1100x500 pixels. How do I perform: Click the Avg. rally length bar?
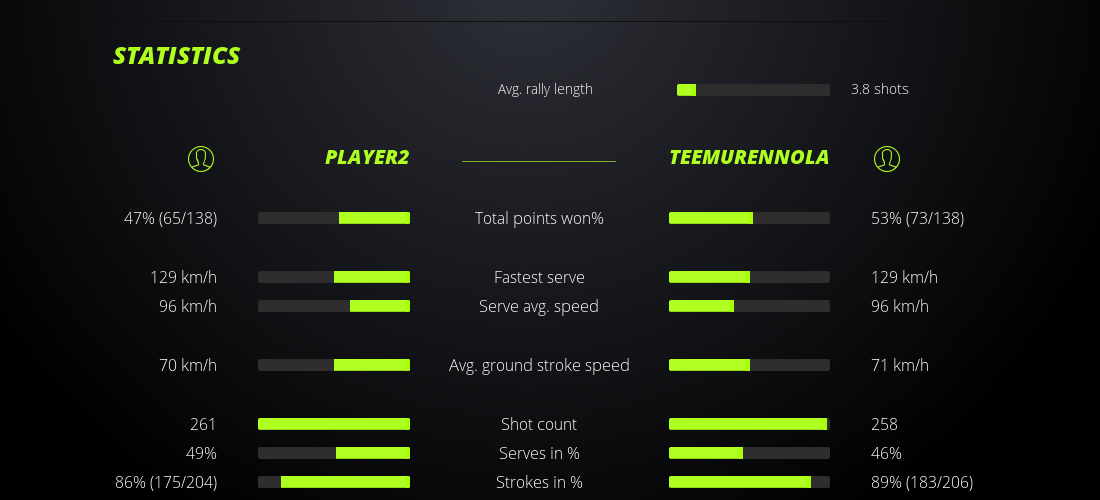[753, 90]
